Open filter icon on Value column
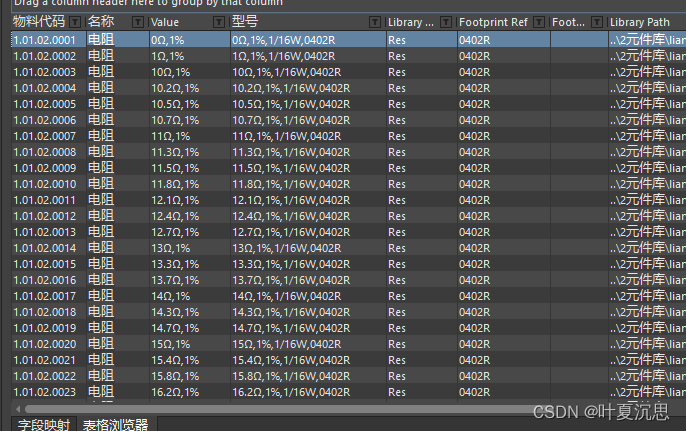 point(218,22)
